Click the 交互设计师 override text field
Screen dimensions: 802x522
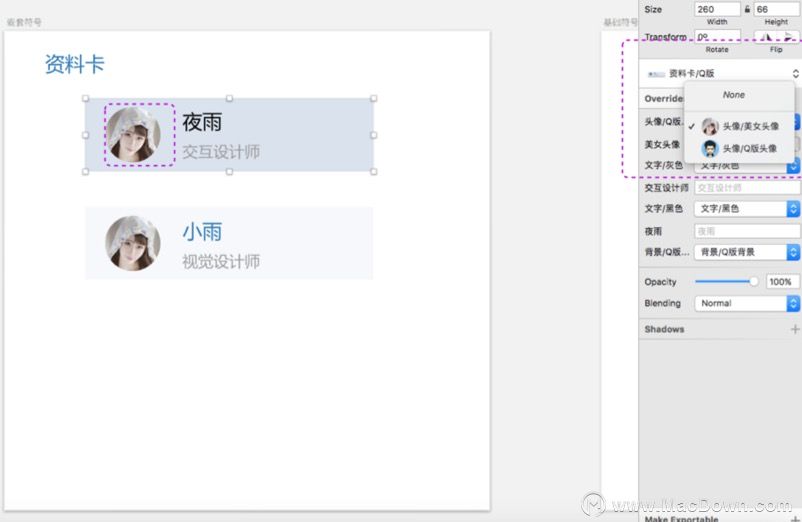click(747, 188)
